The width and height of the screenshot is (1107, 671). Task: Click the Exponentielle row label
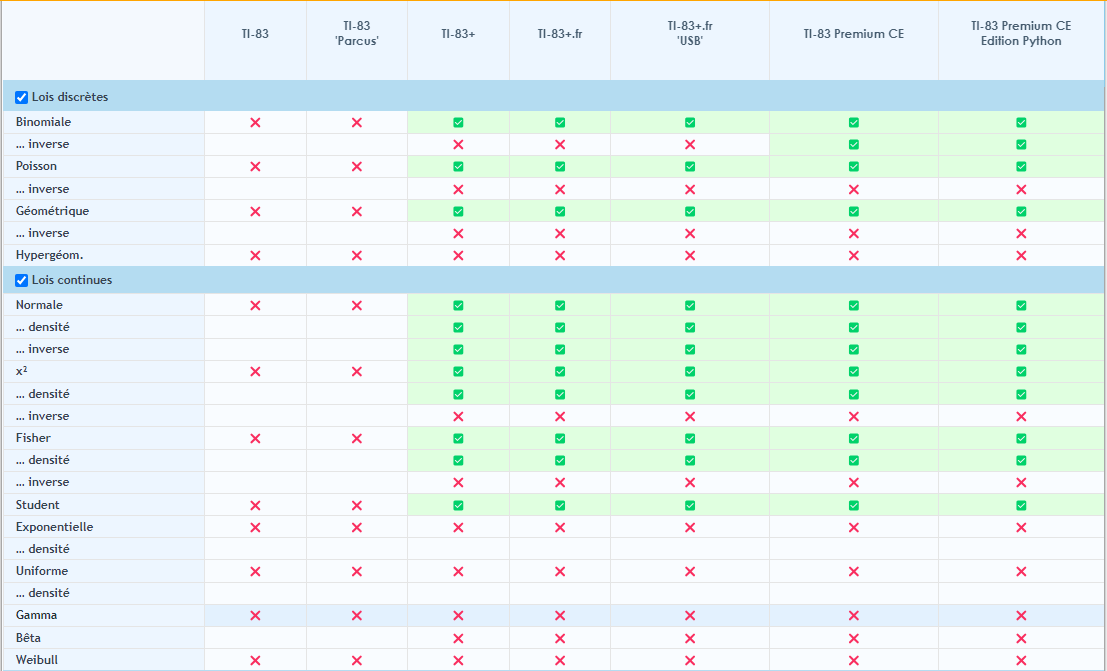pyautogui.click(x=54, y=527)
